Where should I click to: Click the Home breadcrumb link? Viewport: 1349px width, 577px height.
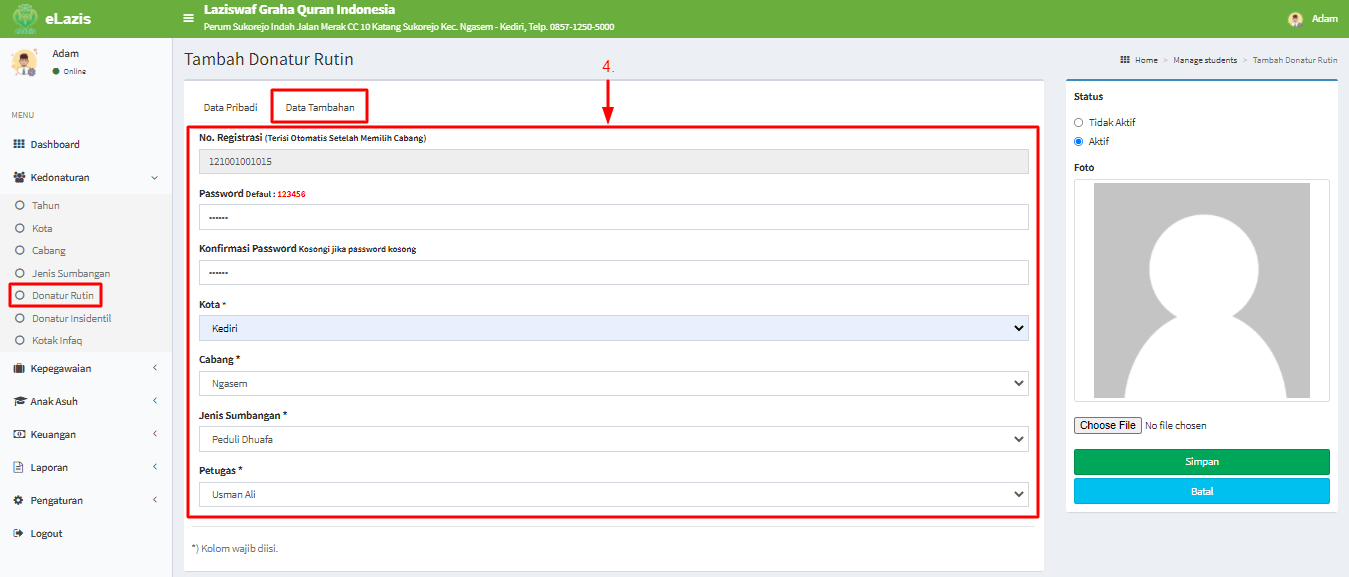(1146, 60)
